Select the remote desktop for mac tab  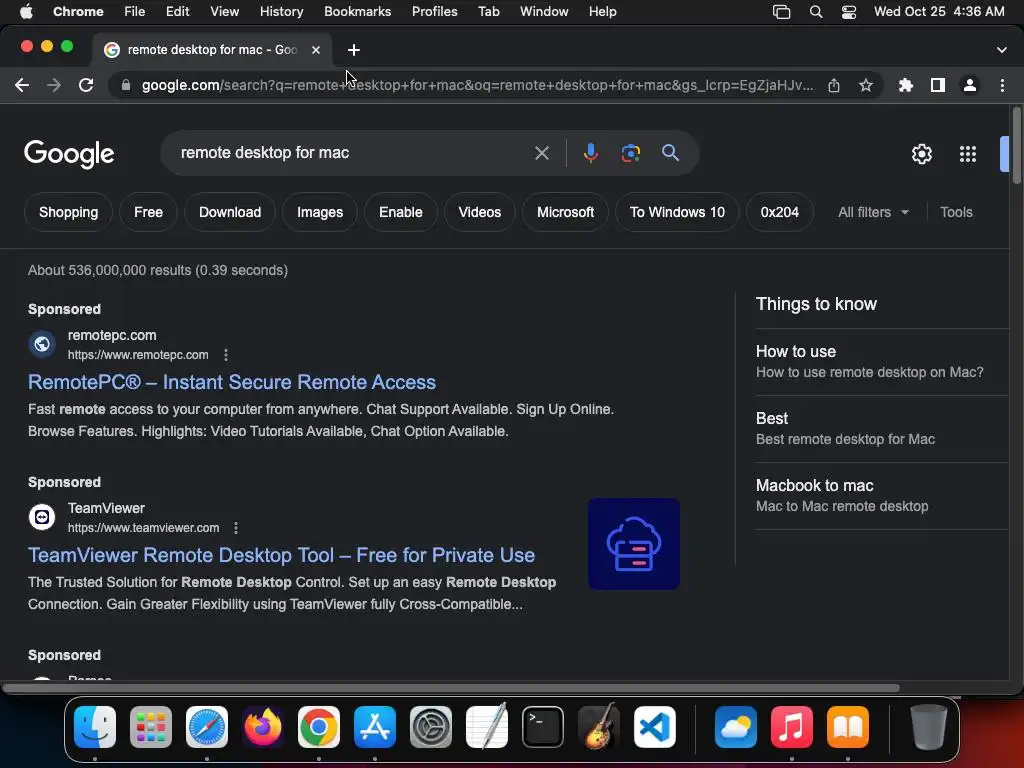coord(212,50)
